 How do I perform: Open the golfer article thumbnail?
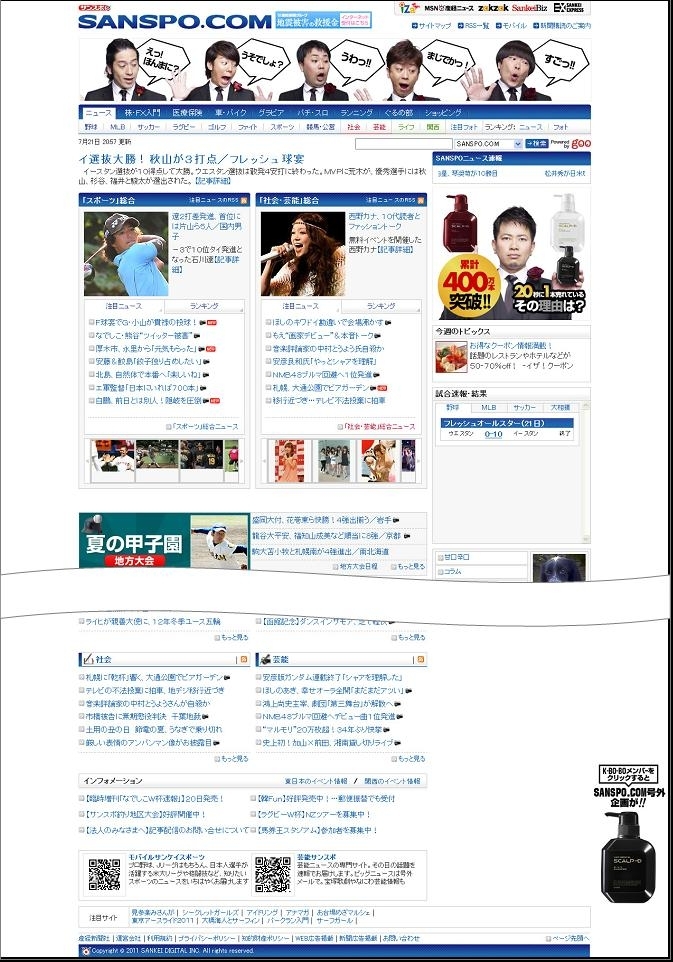tap(126, 254)
